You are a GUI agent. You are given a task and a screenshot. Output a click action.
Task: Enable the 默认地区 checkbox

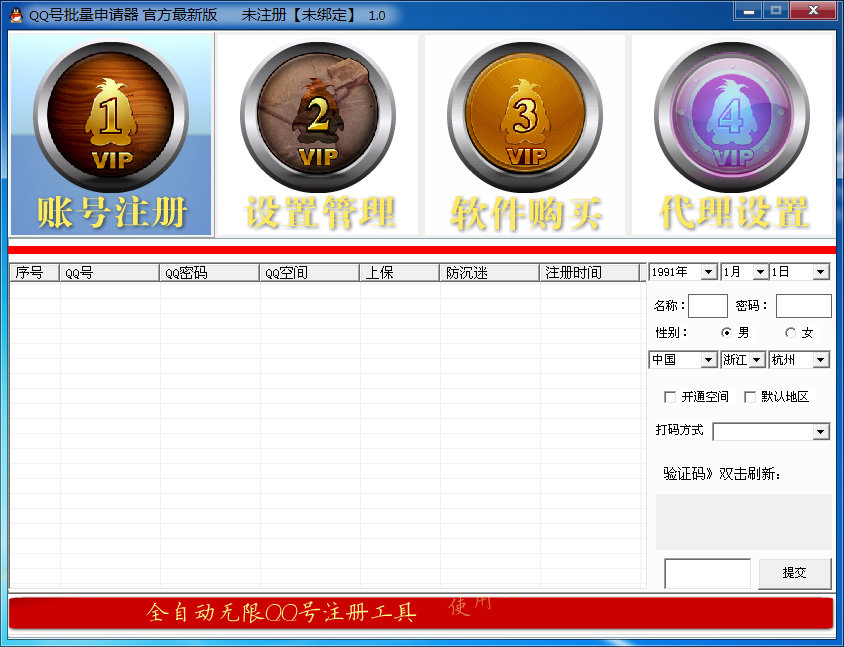[x=750, y=397]
